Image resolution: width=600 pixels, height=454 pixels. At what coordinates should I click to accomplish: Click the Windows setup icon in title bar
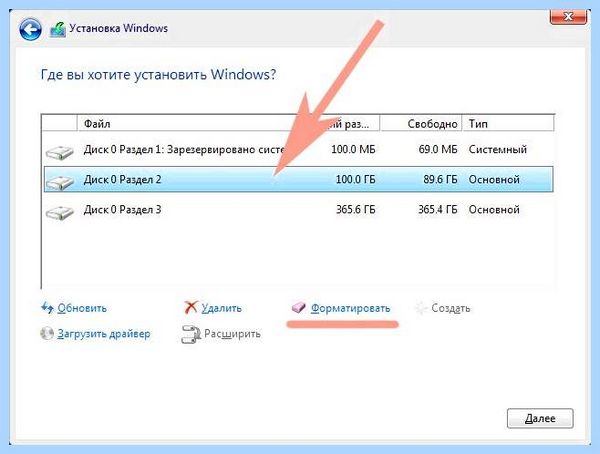point(58,29)
